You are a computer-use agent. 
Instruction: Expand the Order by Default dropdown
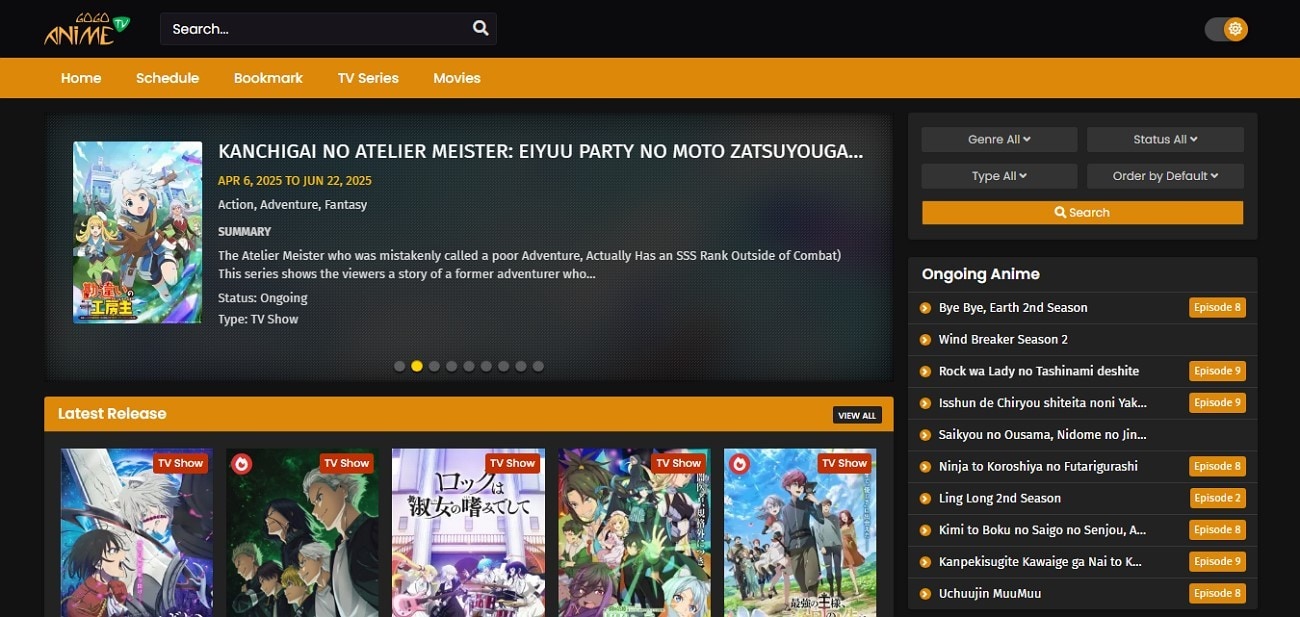pos(1165,176)
